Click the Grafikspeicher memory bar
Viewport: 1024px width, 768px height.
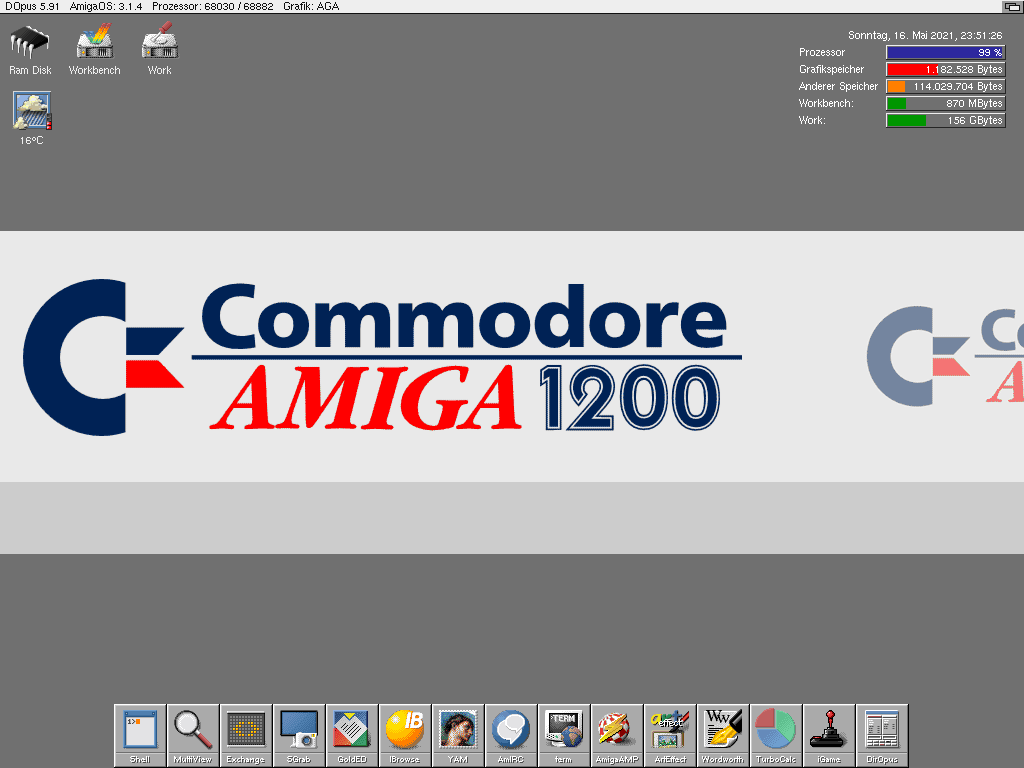[945, 69]
